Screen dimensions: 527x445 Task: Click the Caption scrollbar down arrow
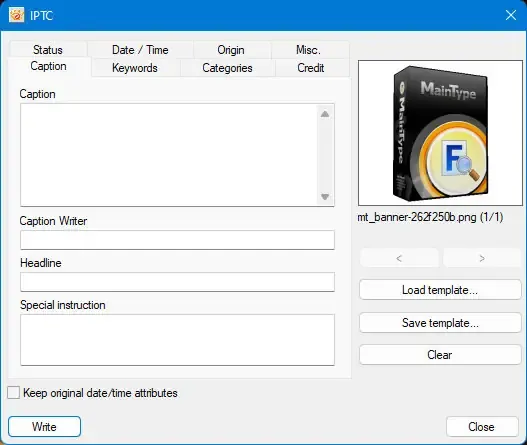coord(325,197)
